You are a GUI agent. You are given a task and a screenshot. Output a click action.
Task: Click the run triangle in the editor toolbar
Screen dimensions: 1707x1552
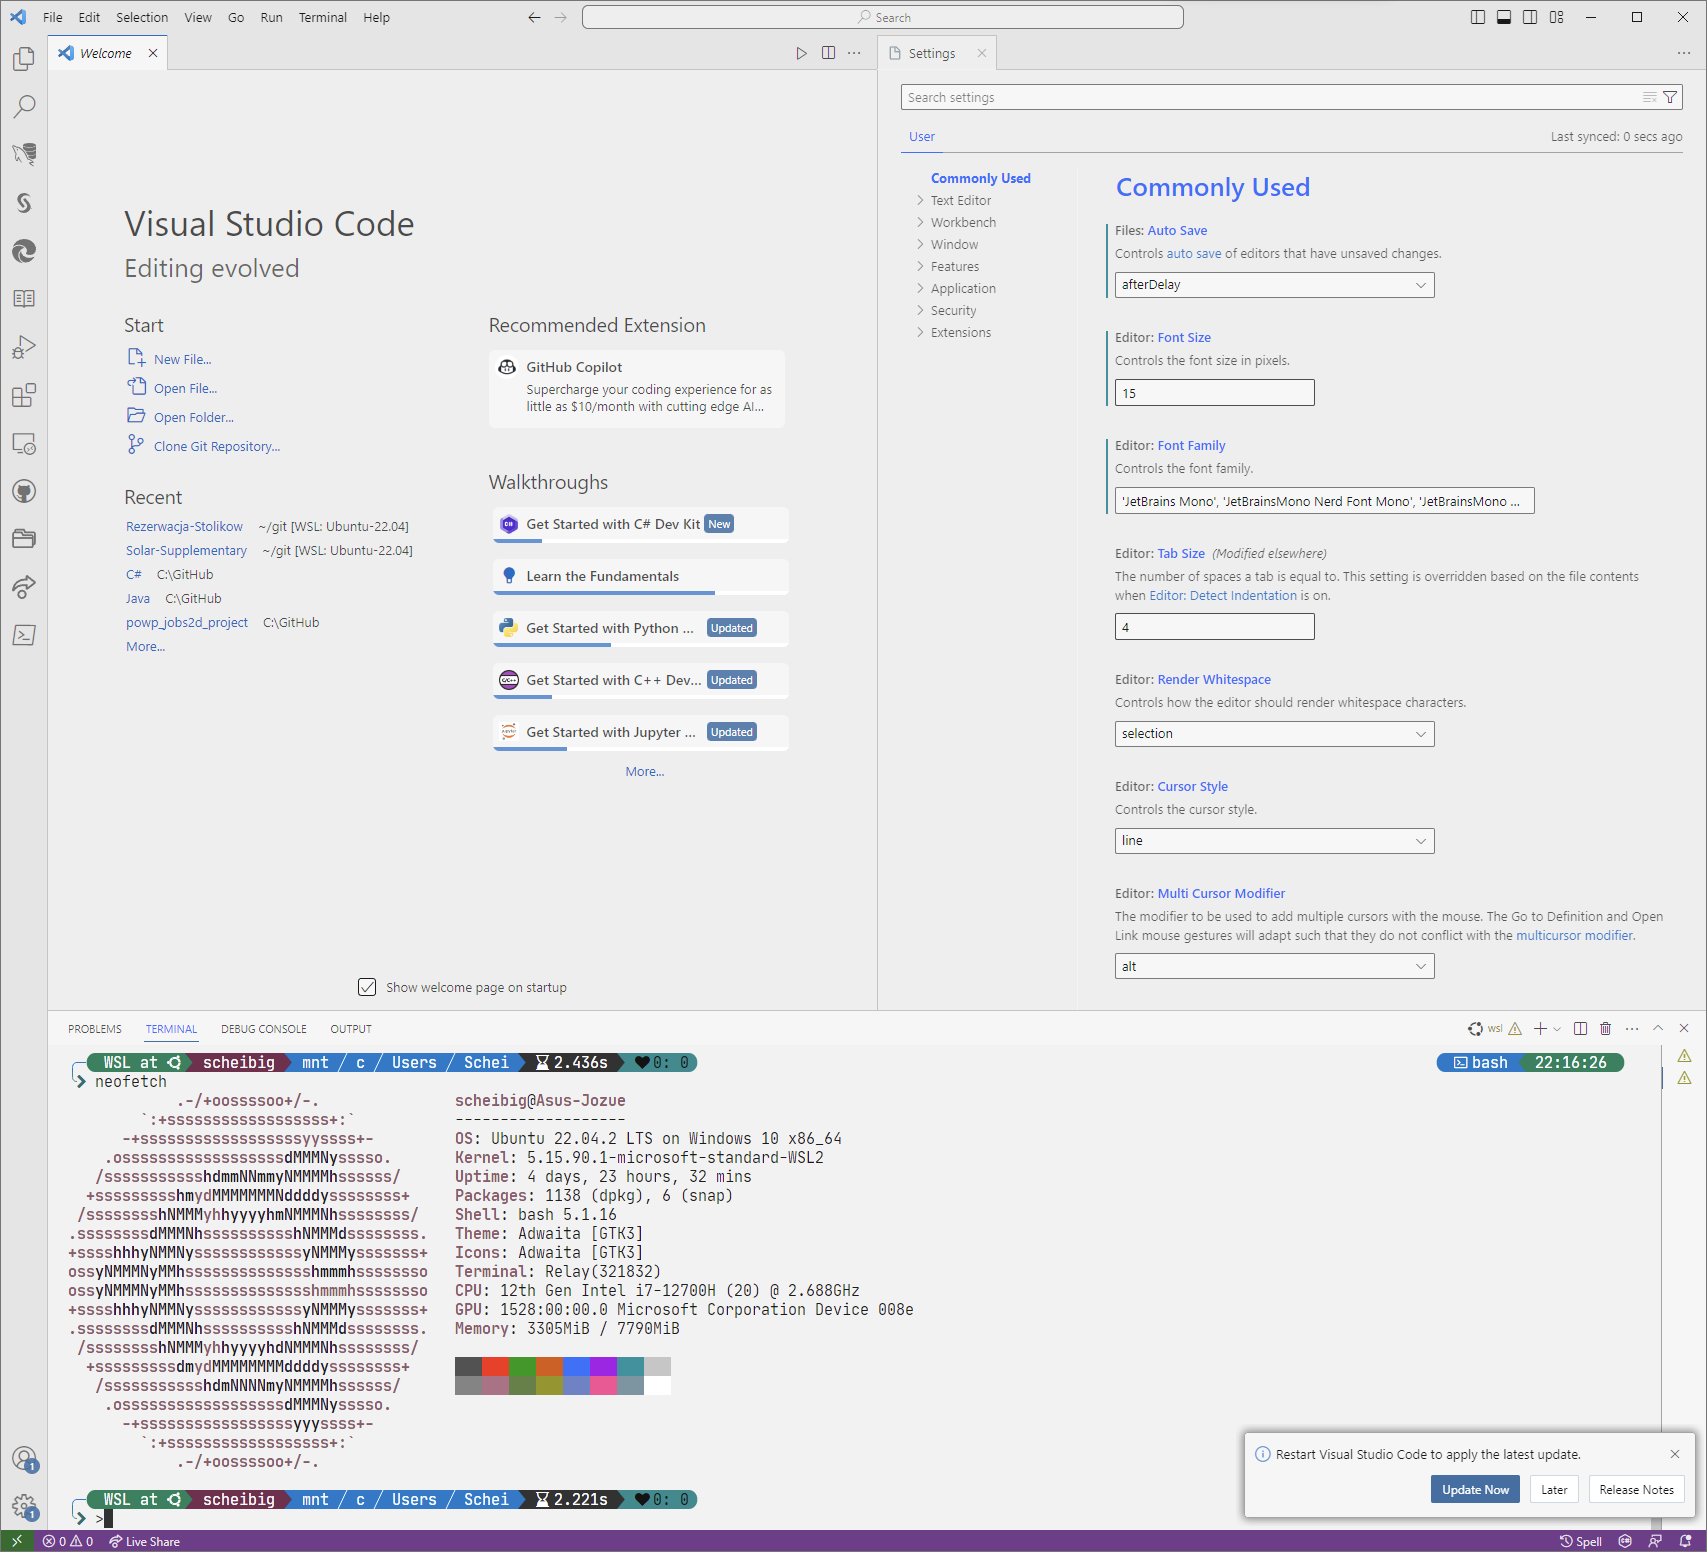click(801, 53)
